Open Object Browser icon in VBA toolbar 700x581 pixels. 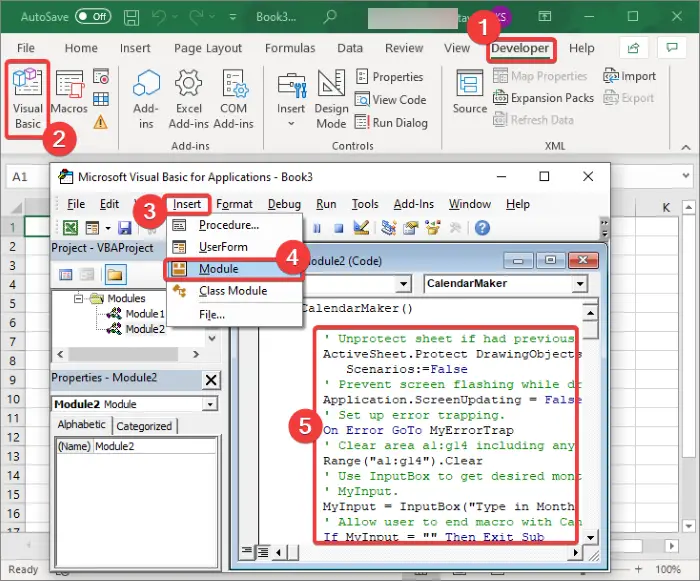(x=433, y=228)
